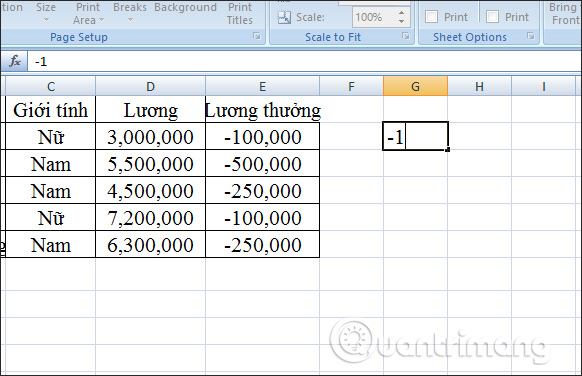Image resolution: width=582 pixels, height=376 pixels.
Task: Open the Sheet Options dialog launcher
Action: click(531, 36)
